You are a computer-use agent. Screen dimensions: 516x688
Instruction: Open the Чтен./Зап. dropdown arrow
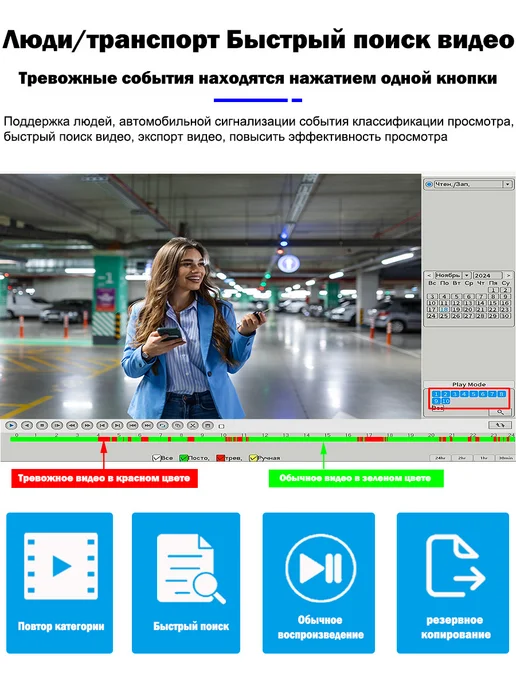tap(507, 184)
